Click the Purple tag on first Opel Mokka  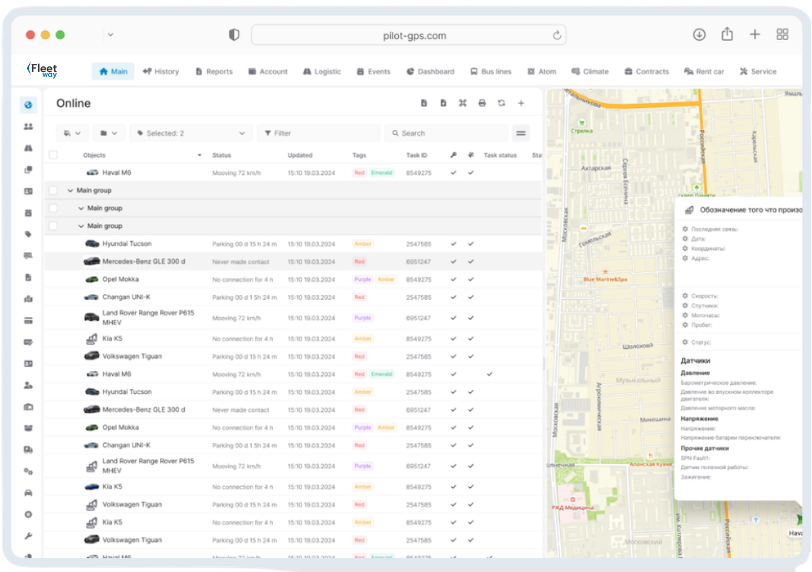pos(362,279)
